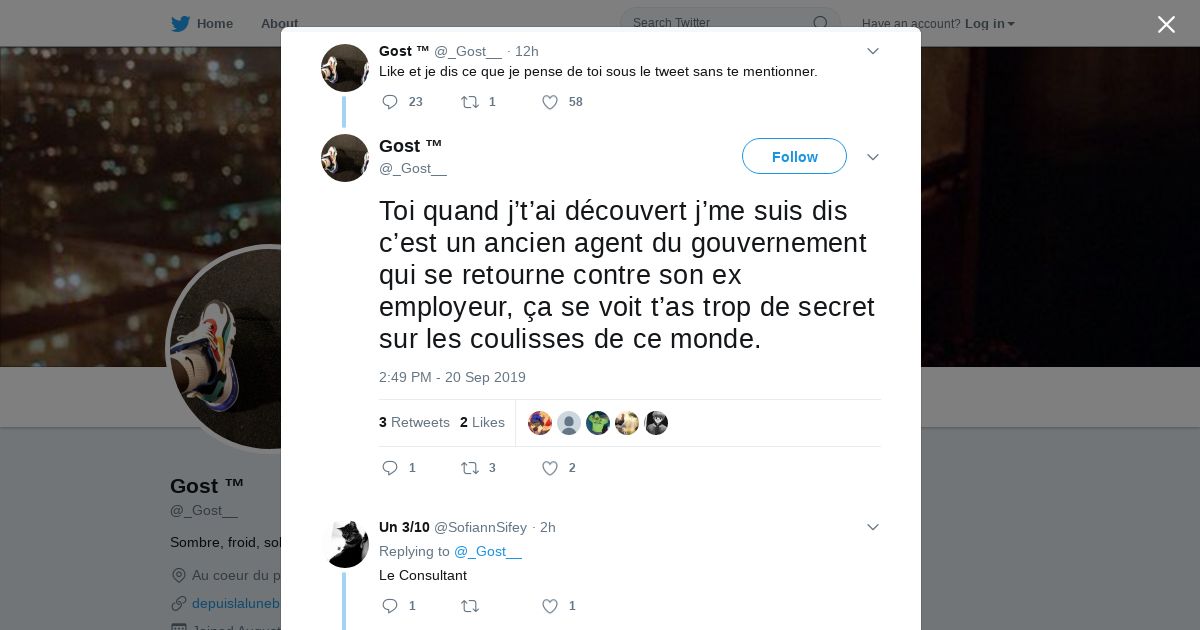
Task: Like the top tweet with 58 likes
Action: (x=550, y=102)
